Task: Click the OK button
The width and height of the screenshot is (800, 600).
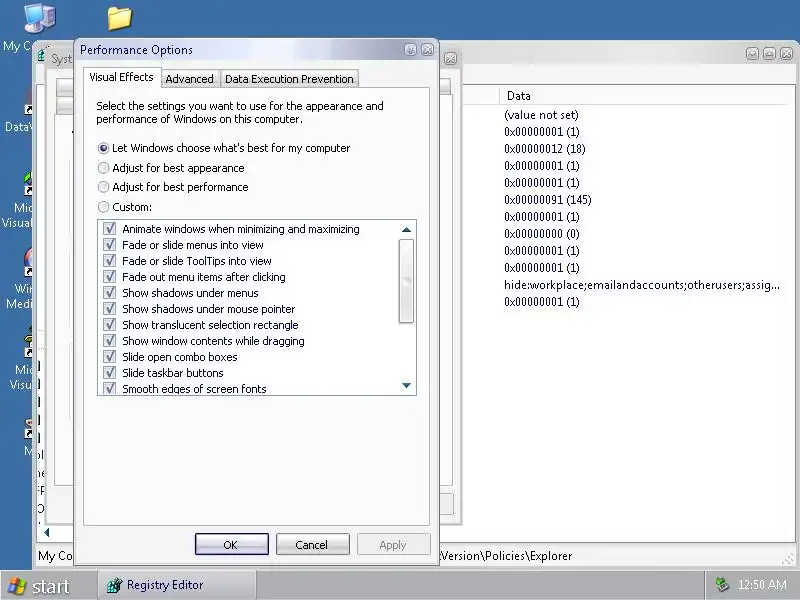Action: point(231,544)
